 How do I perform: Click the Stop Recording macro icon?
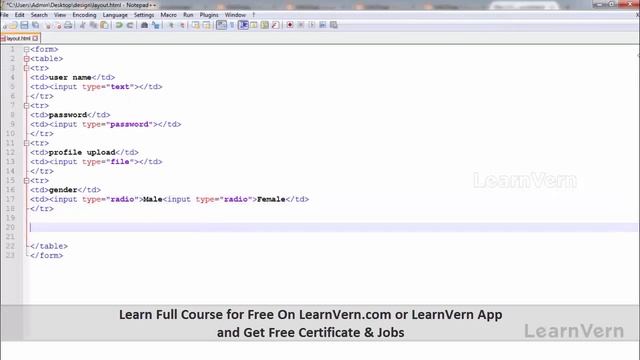click(x=301, y=25)
